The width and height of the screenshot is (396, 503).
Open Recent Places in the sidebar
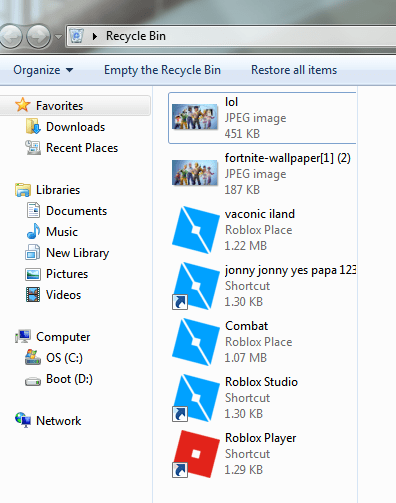coord(82,148)
